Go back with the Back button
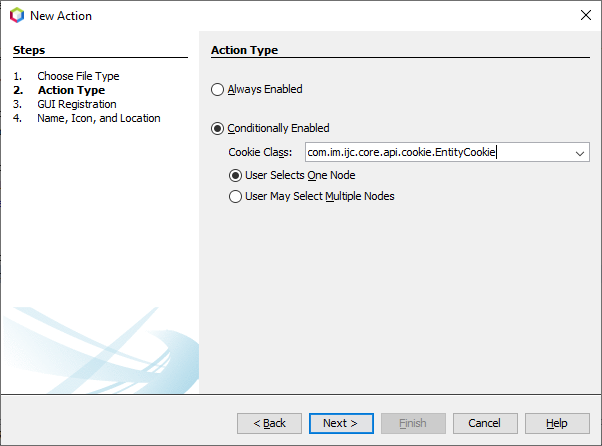This screenshot has width=602, height=446. click(269, 423)
